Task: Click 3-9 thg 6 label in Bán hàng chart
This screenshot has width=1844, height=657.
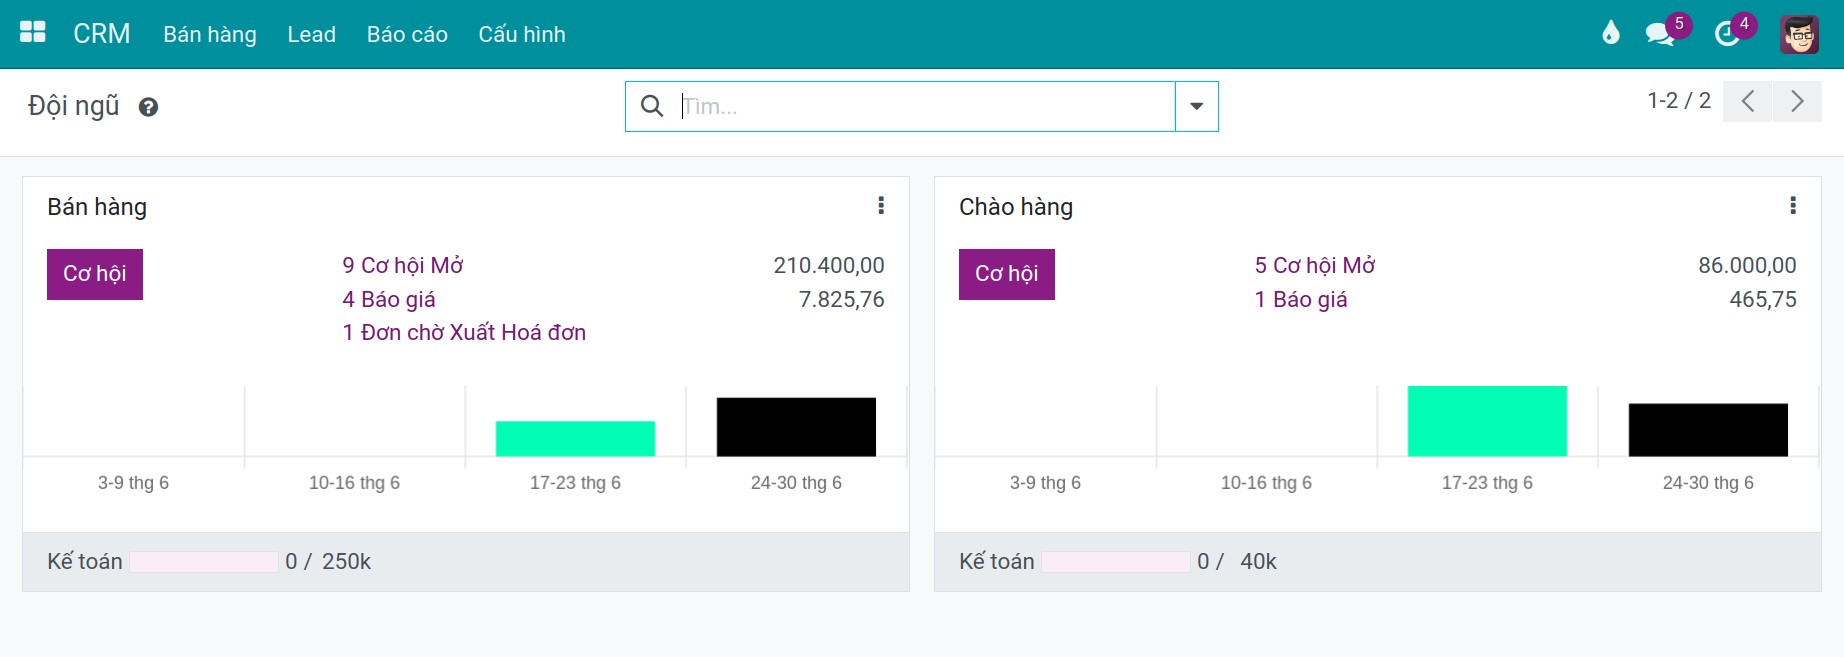Action: coord(133,483)
